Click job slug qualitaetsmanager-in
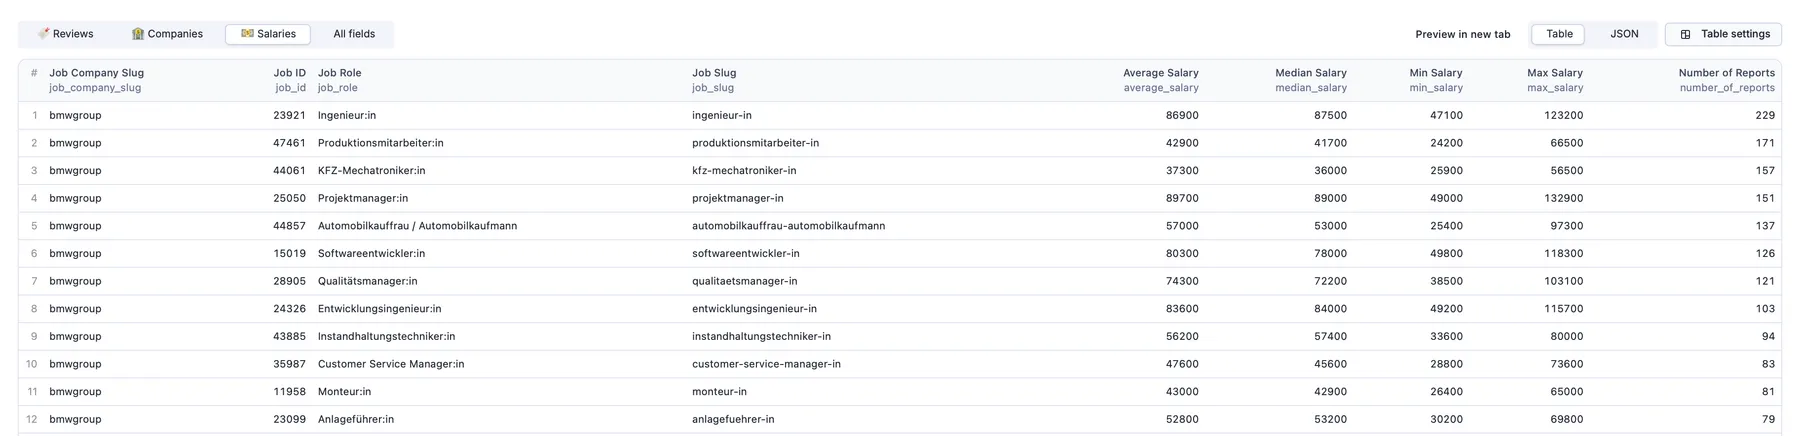The width and height of the screenshot is (1800, 436). tap(744, 281)
